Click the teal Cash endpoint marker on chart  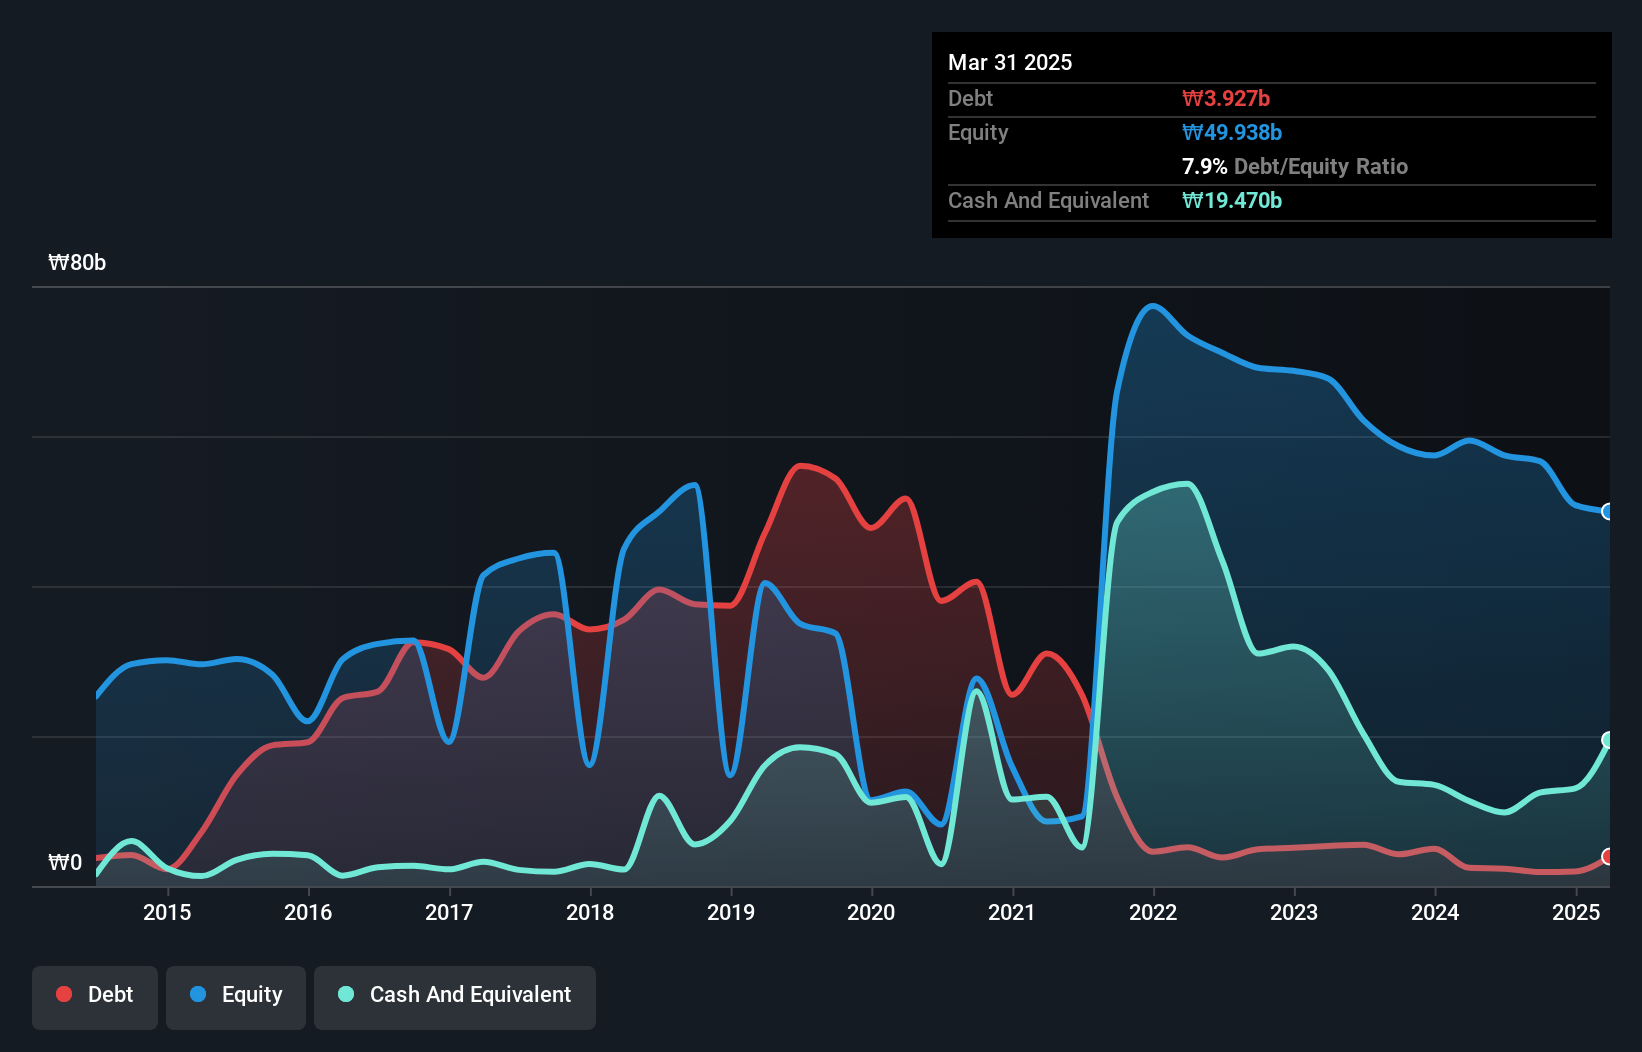[1608, 740]
